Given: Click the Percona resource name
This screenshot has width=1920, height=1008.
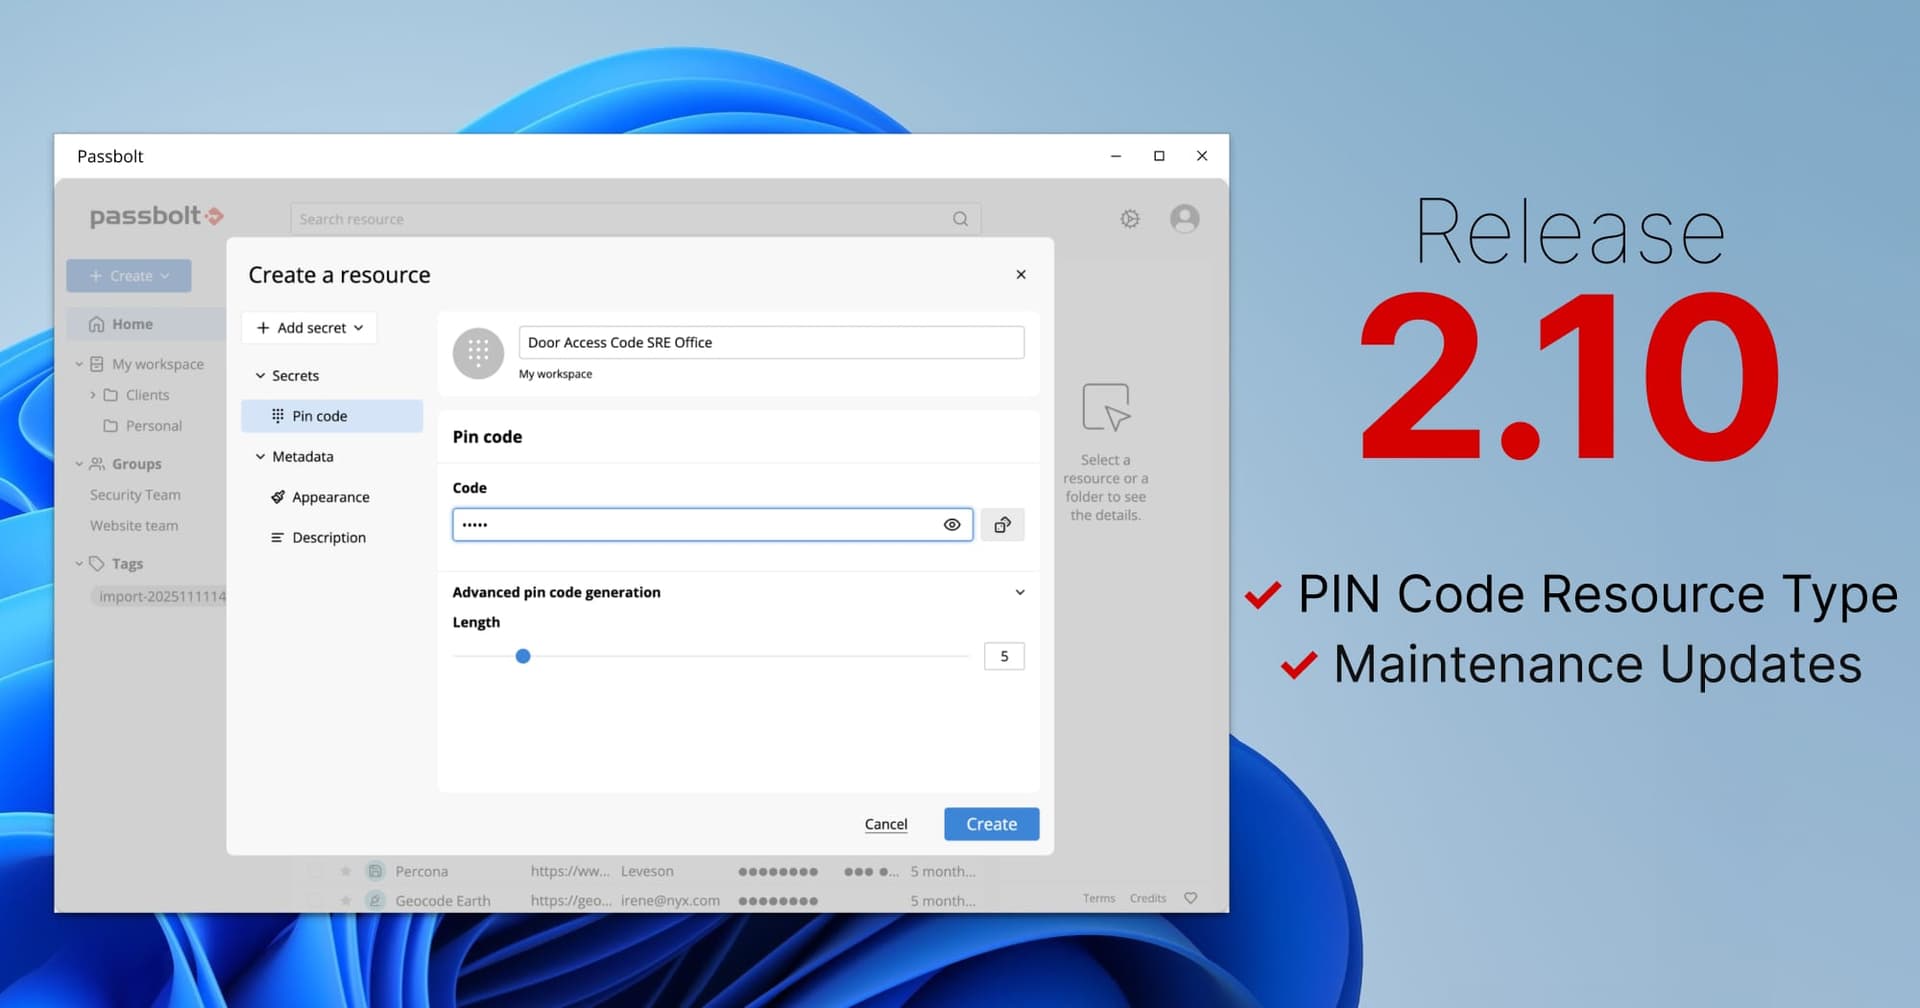Looking at the screenshot, I should [421, 871].
